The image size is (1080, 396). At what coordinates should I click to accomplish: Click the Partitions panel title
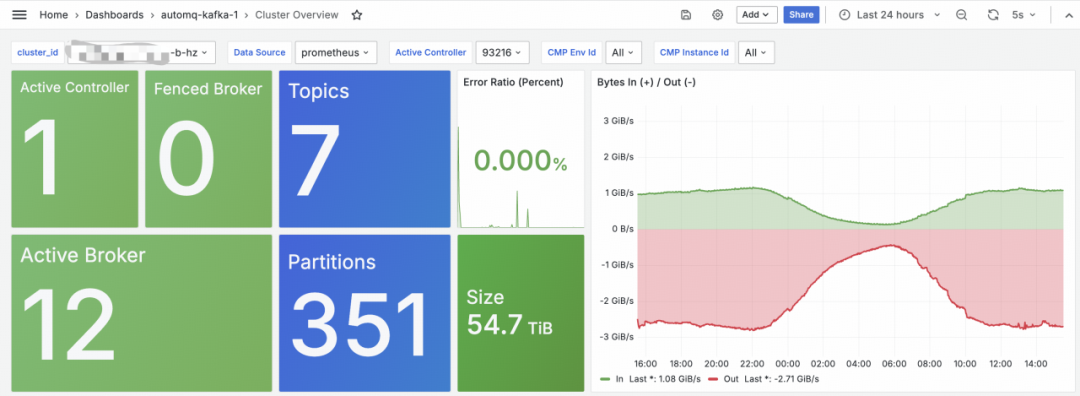pos(332,262)
